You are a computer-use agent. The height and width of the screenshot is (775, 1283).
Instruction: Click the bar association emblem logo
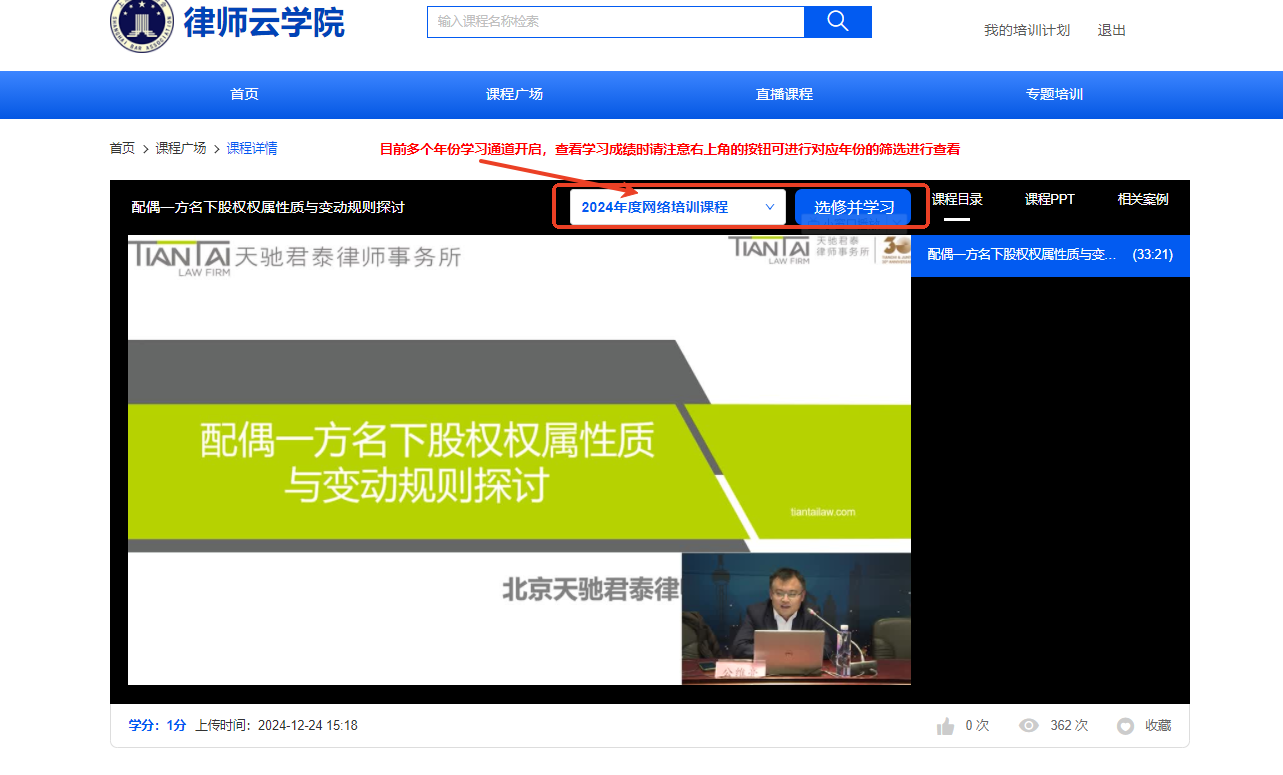click(x=141, y=24)
